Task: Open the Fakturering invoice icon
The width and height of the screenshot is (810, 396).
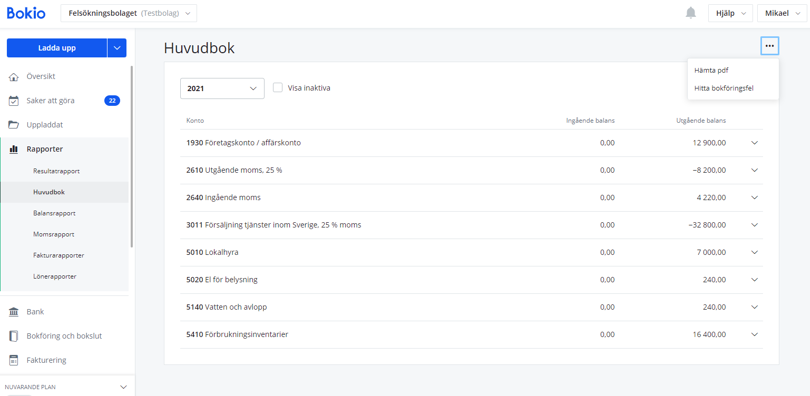Action: tap(14, 360)
